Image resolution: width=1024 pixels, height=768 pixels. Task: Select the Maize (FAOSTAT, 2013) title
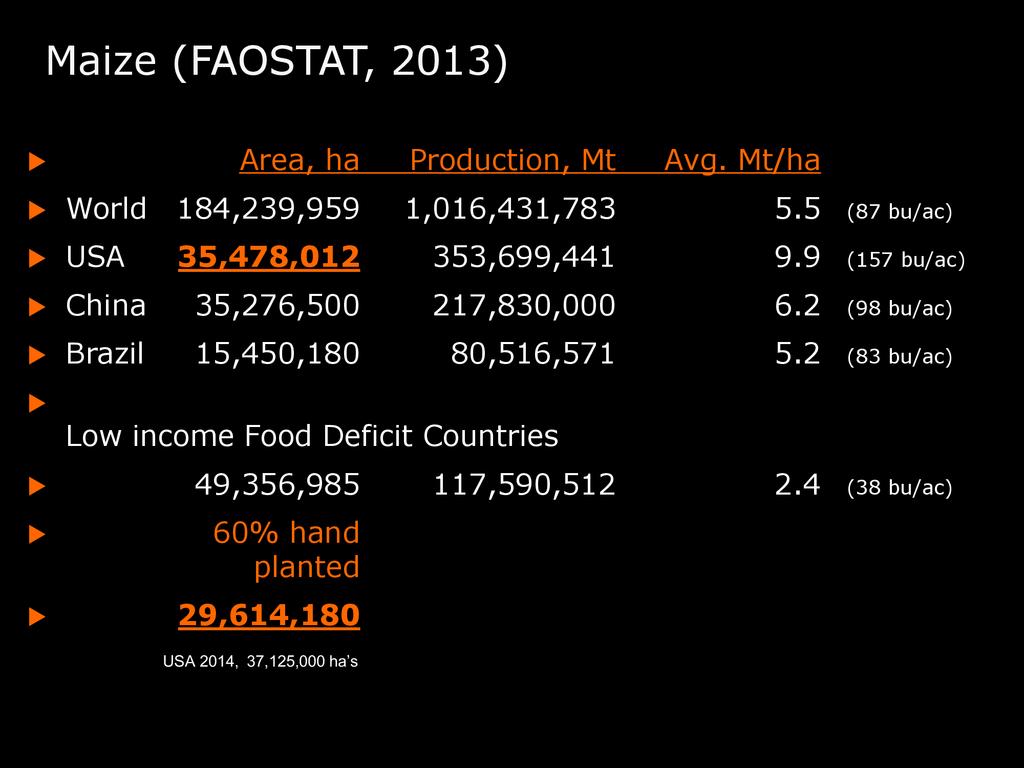(x=277, y=62)
